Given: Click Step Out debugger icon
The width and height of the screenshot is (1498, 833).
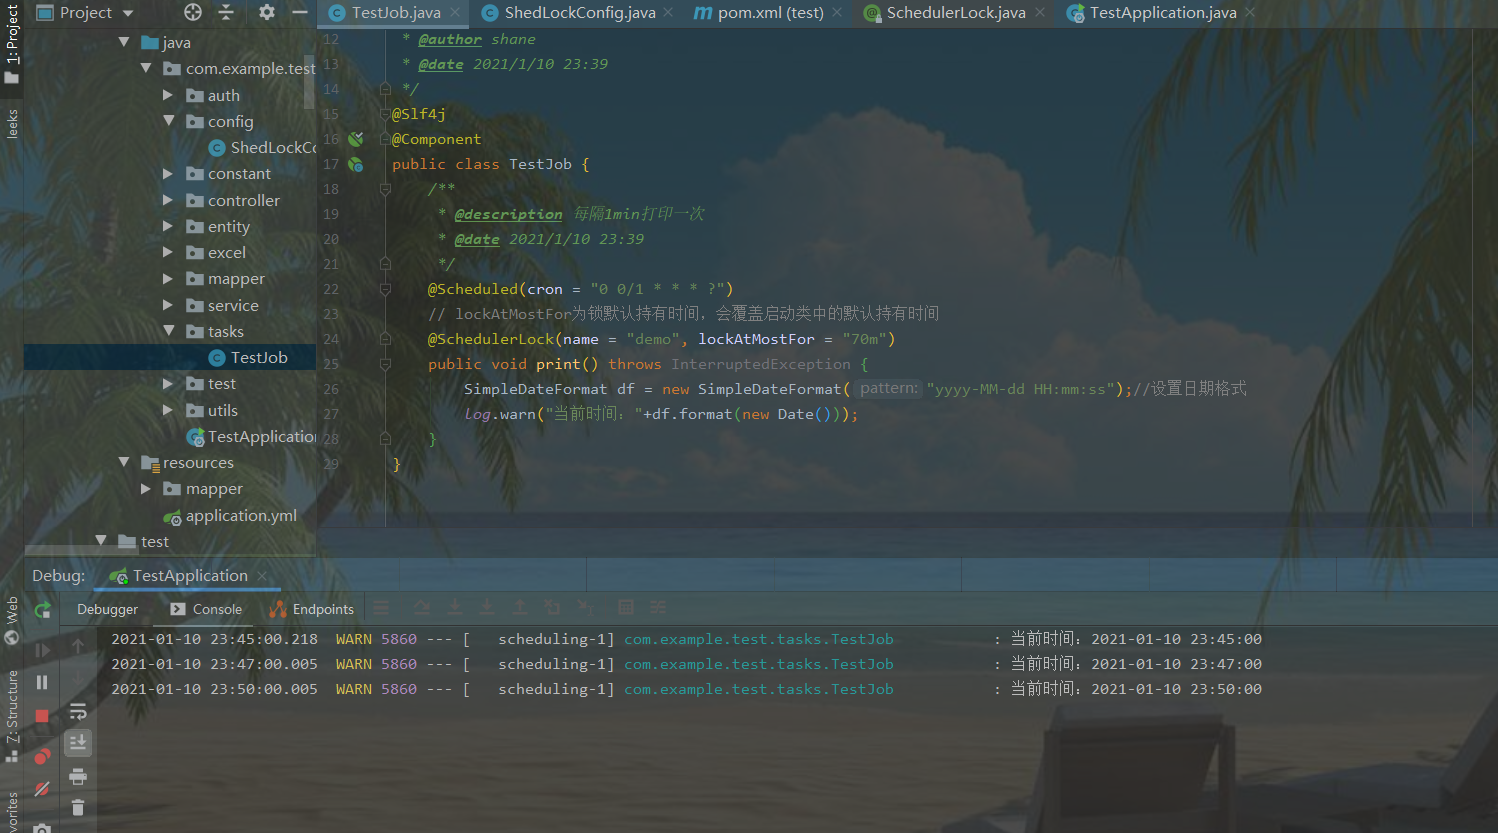Looking at the screenshot, I should (520, 607).
